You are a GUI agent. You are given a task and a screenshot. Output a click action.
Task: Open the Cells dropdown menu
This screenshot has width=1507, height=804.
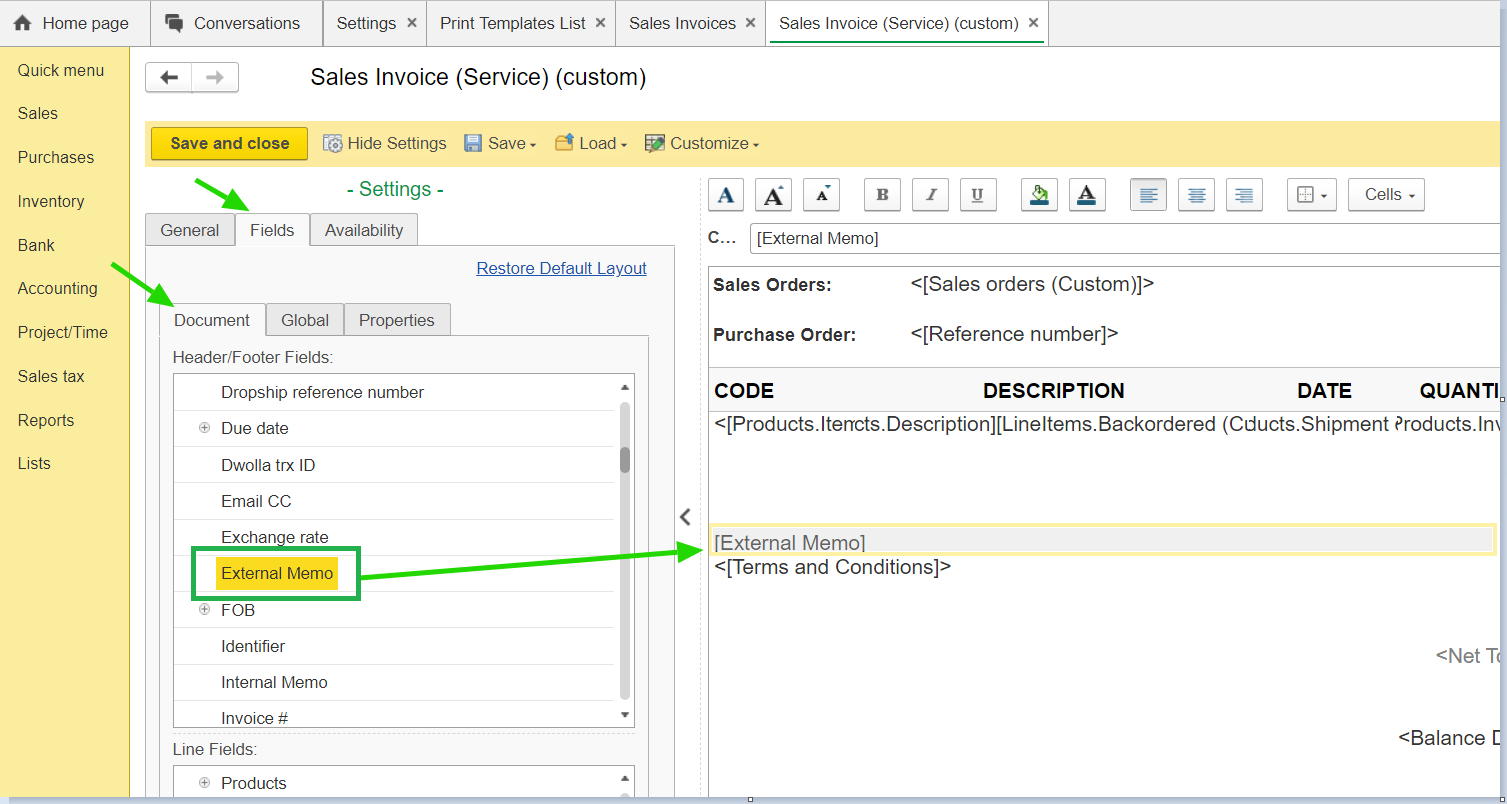[1386, 195]
